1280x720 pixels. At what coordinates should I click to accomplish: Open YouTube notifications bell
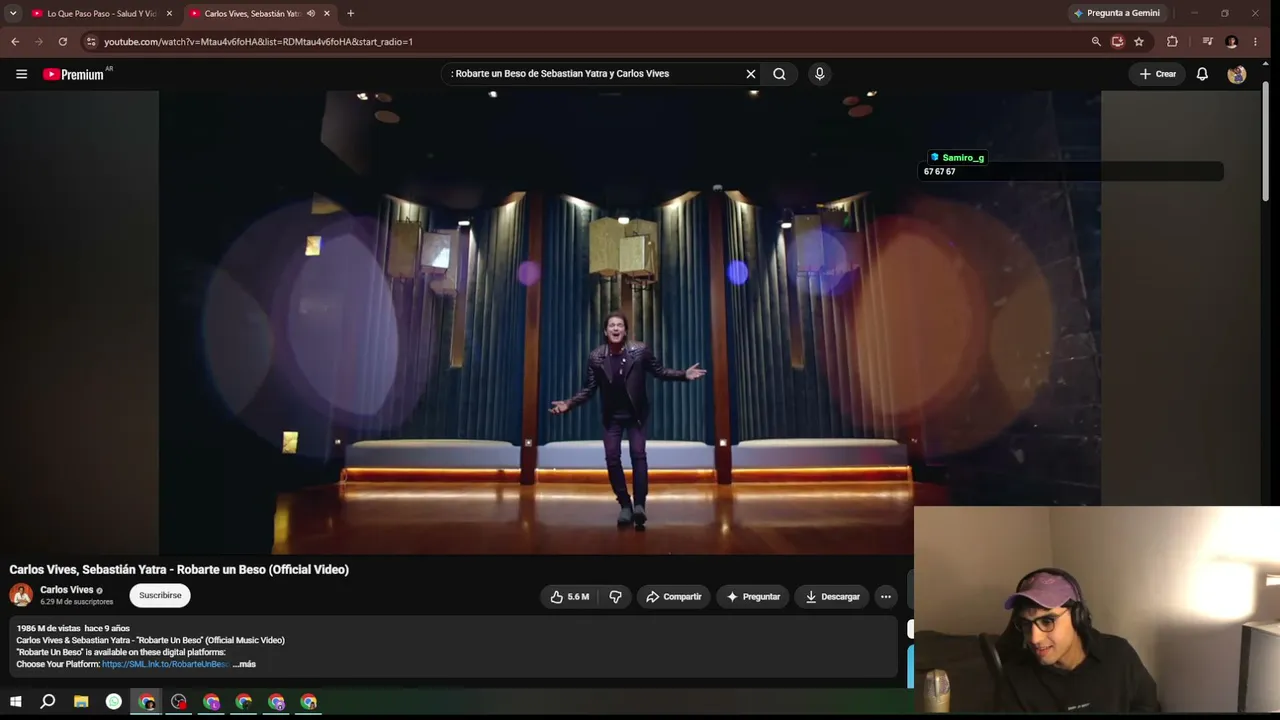click(1202, 74)
